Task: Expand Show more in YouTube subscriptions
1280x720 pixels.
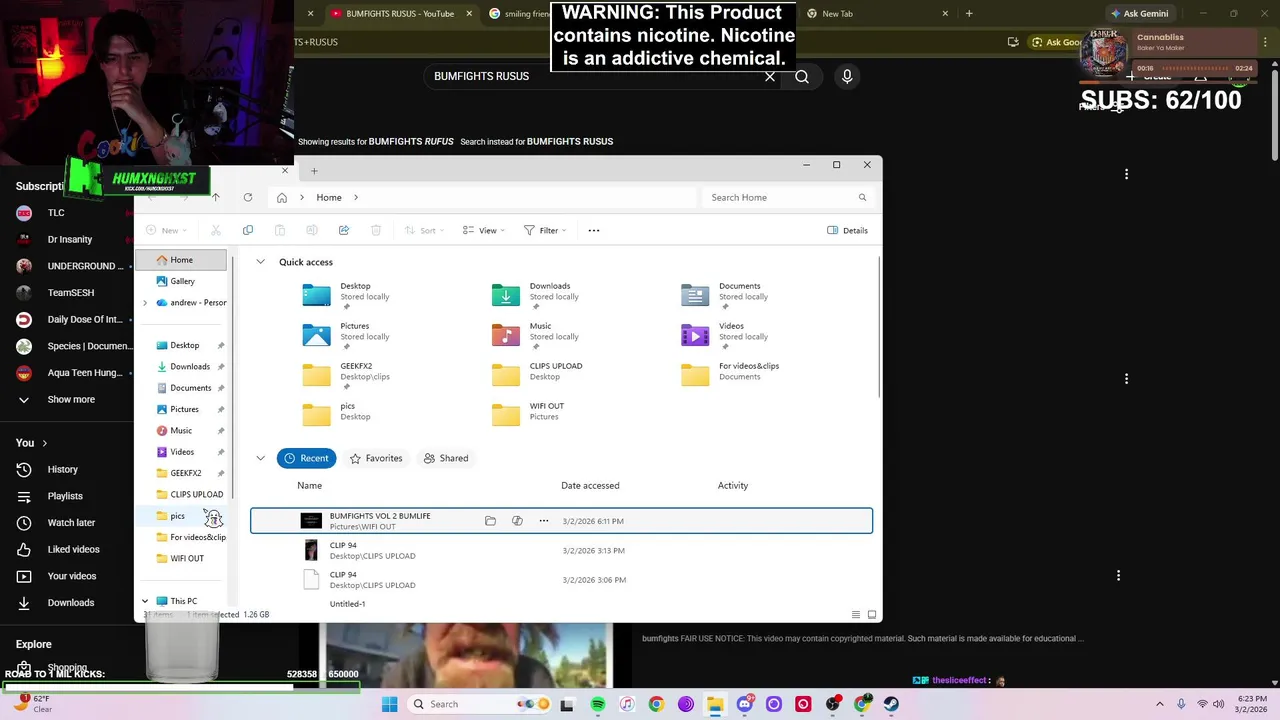Action: click(x=70, y=399)
